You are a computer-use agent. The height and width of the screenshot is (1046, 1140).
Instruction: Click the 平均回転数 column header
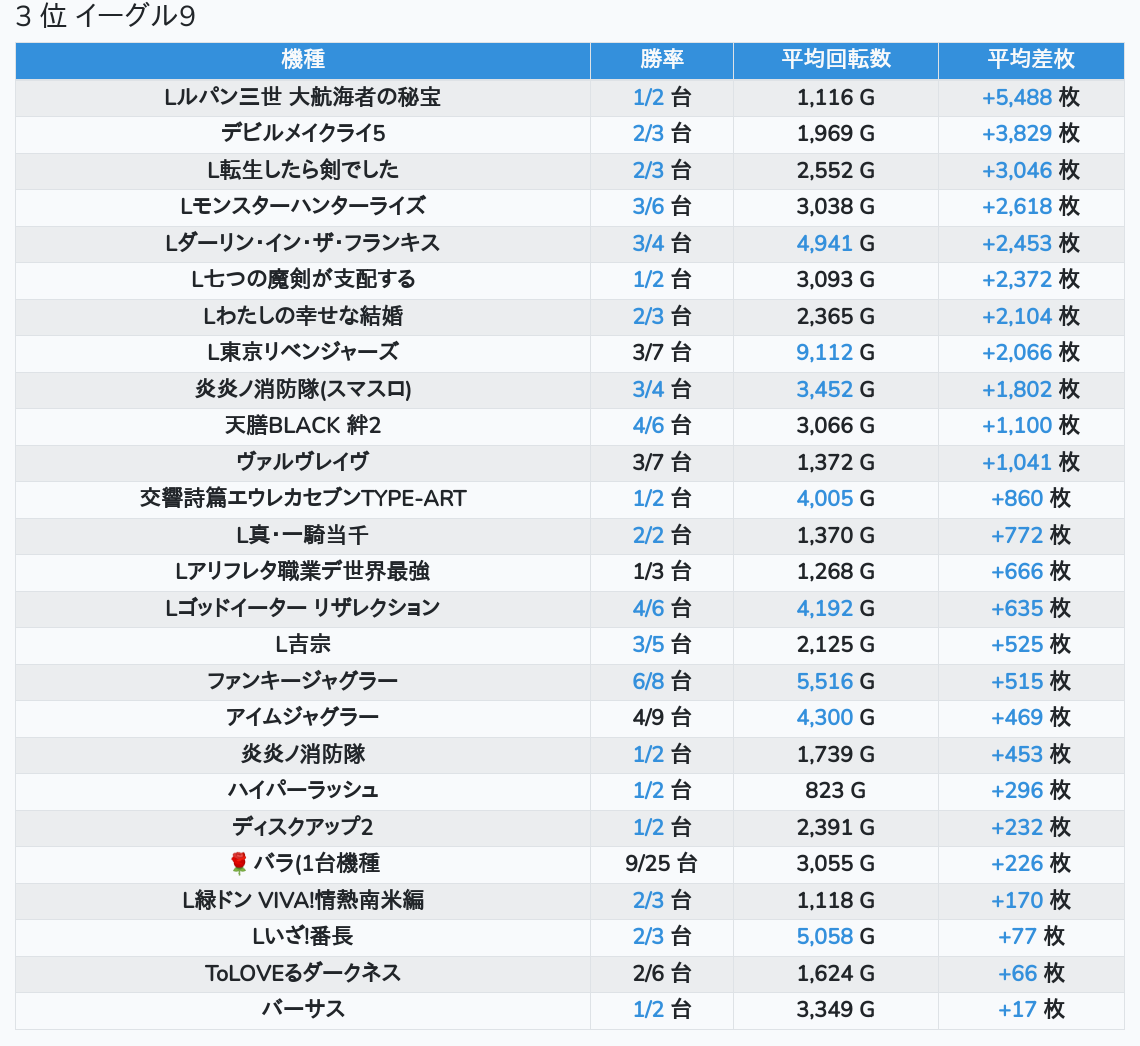[x=836, y=60]
